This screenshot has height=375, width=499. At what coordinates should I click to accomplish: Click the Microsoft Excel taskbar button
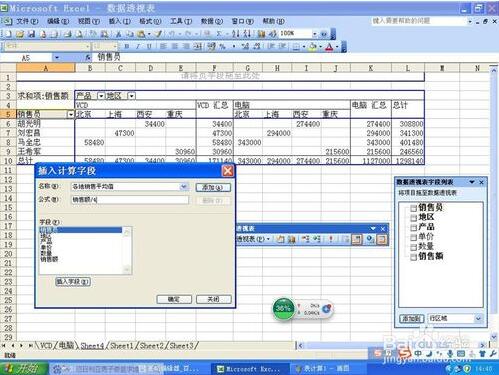[x=249, y=369]
